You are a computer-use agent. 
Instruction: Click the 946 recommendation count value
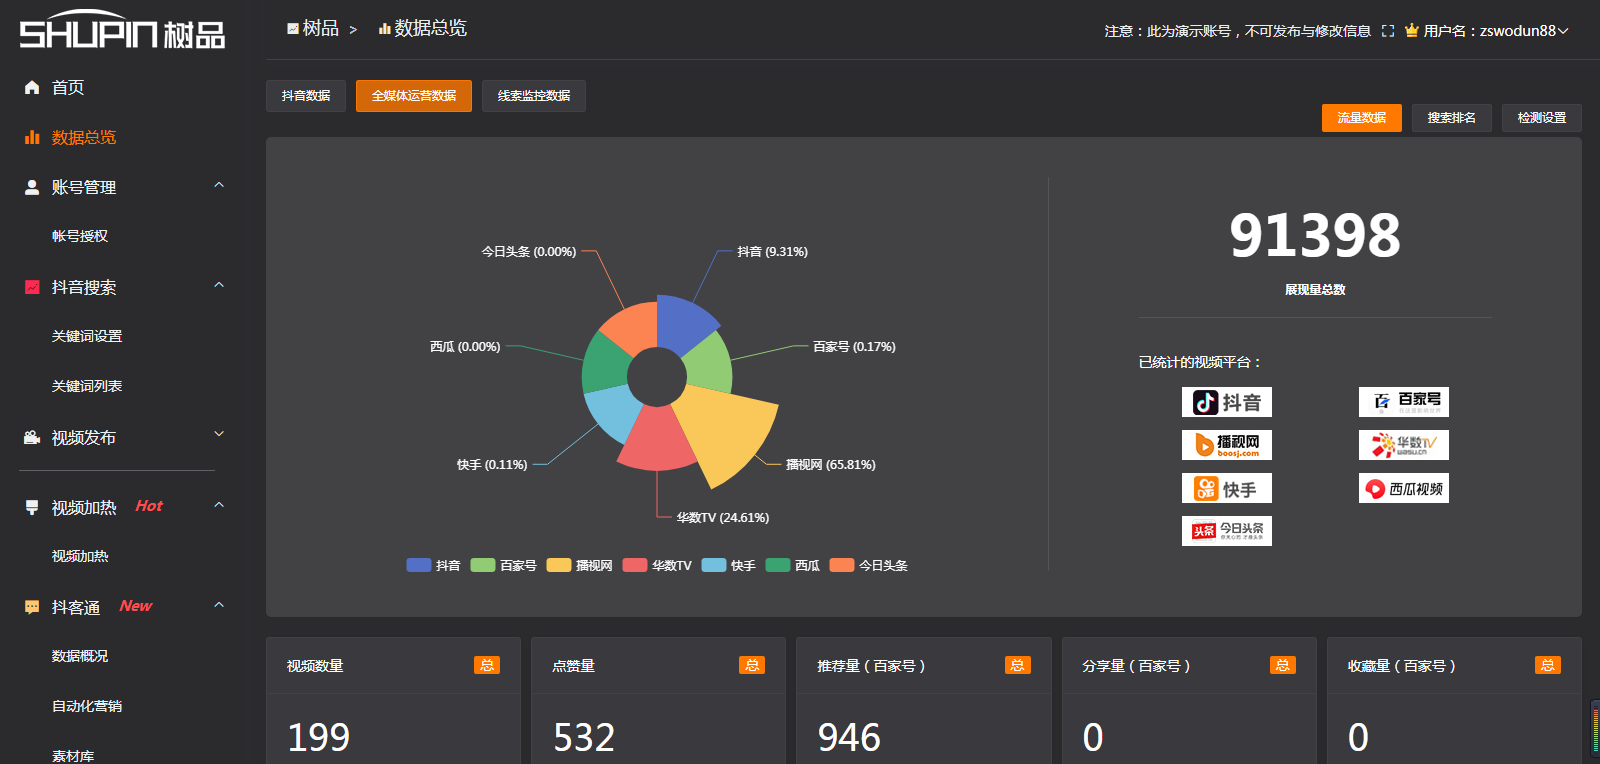[849, 738]
